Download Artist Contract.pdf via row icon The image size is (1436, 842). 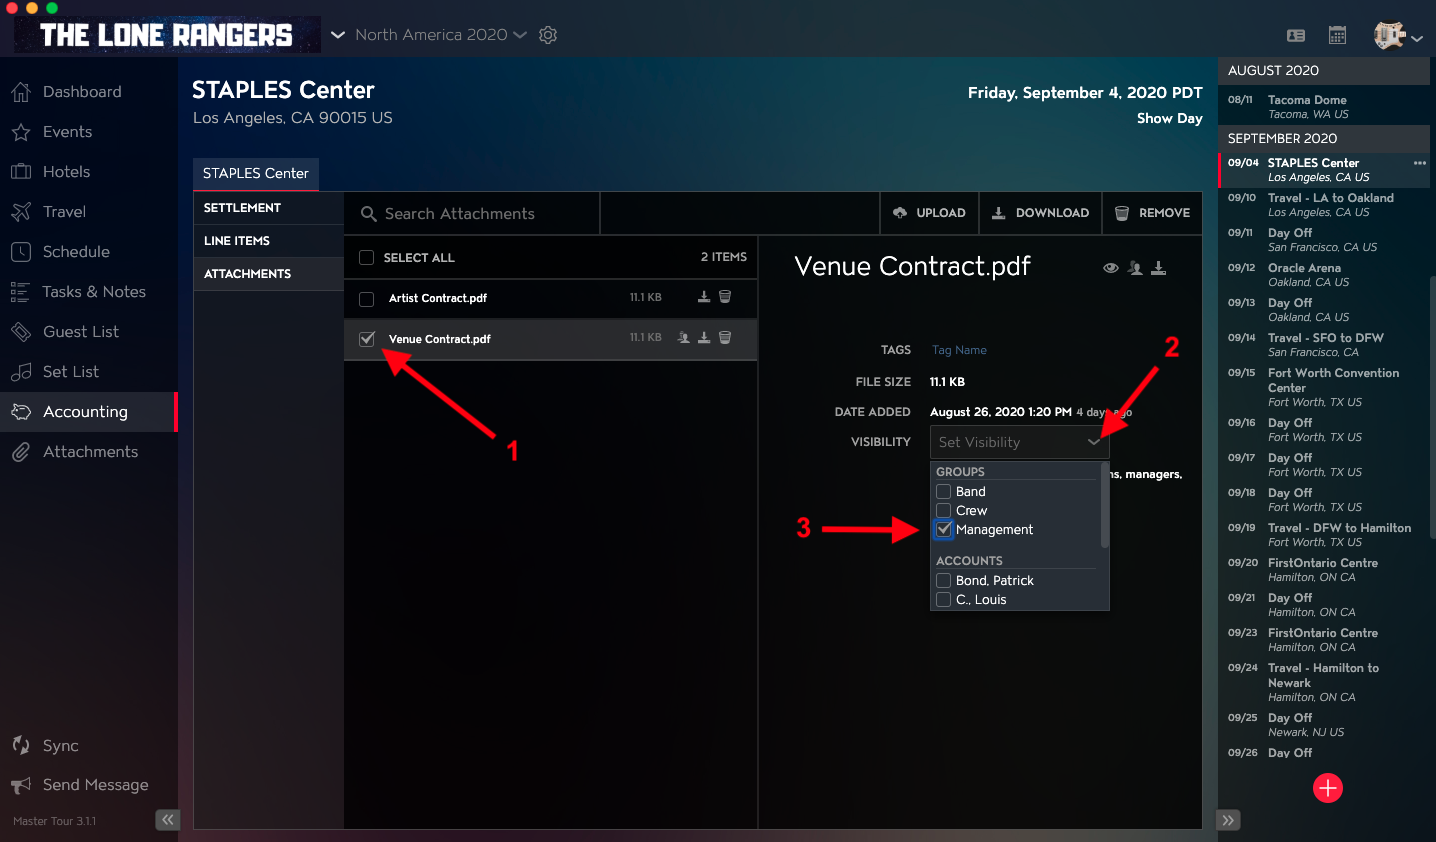click(x=704, y=297)
